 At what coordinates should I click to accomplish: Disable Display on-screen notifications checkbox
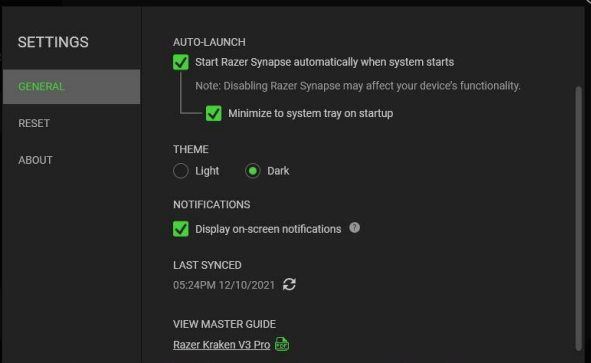(x=181, y=229)
